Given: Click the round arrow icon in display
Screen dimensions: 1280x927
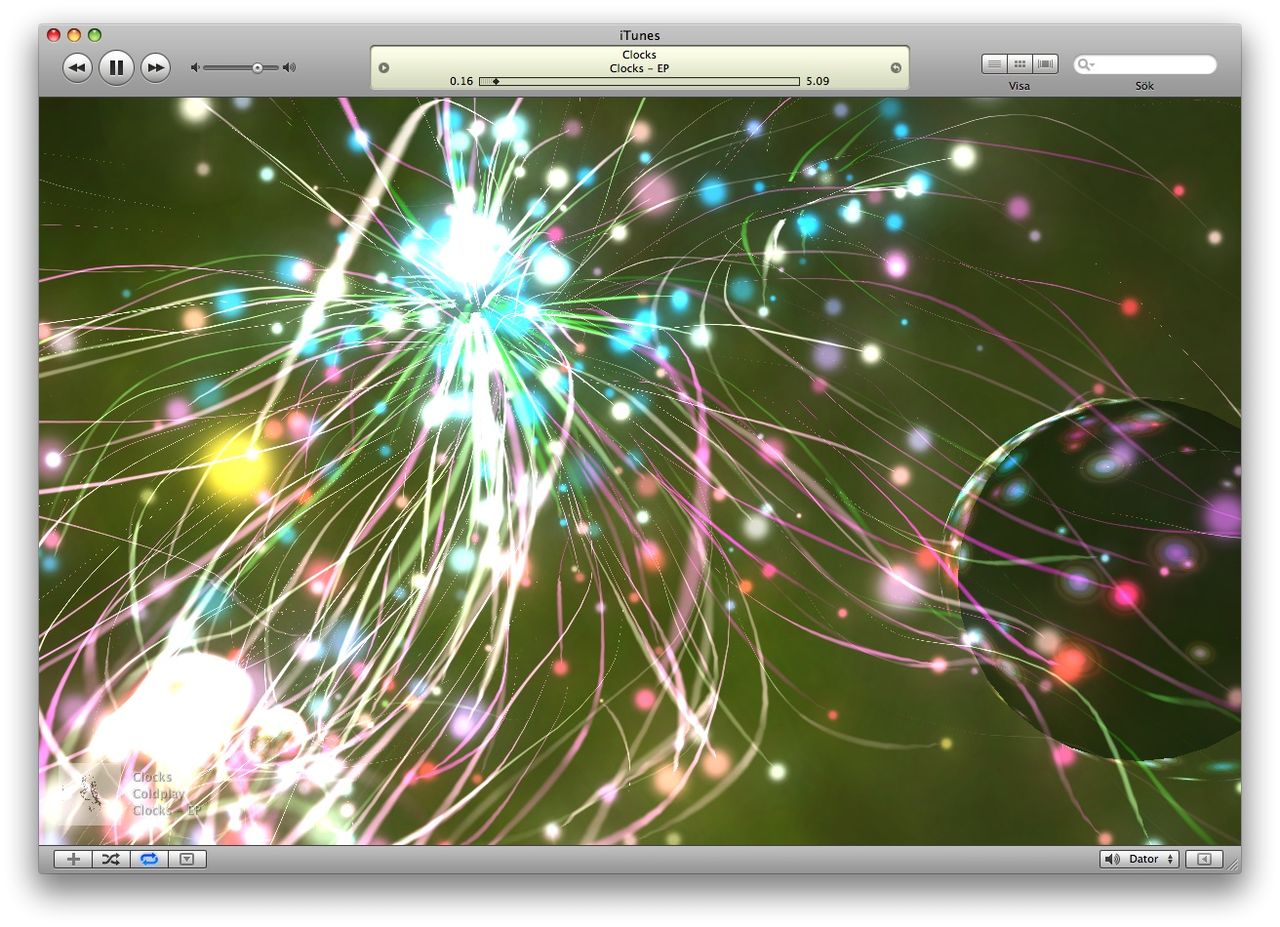Looking at the screenshot, I should coord(896,68).
